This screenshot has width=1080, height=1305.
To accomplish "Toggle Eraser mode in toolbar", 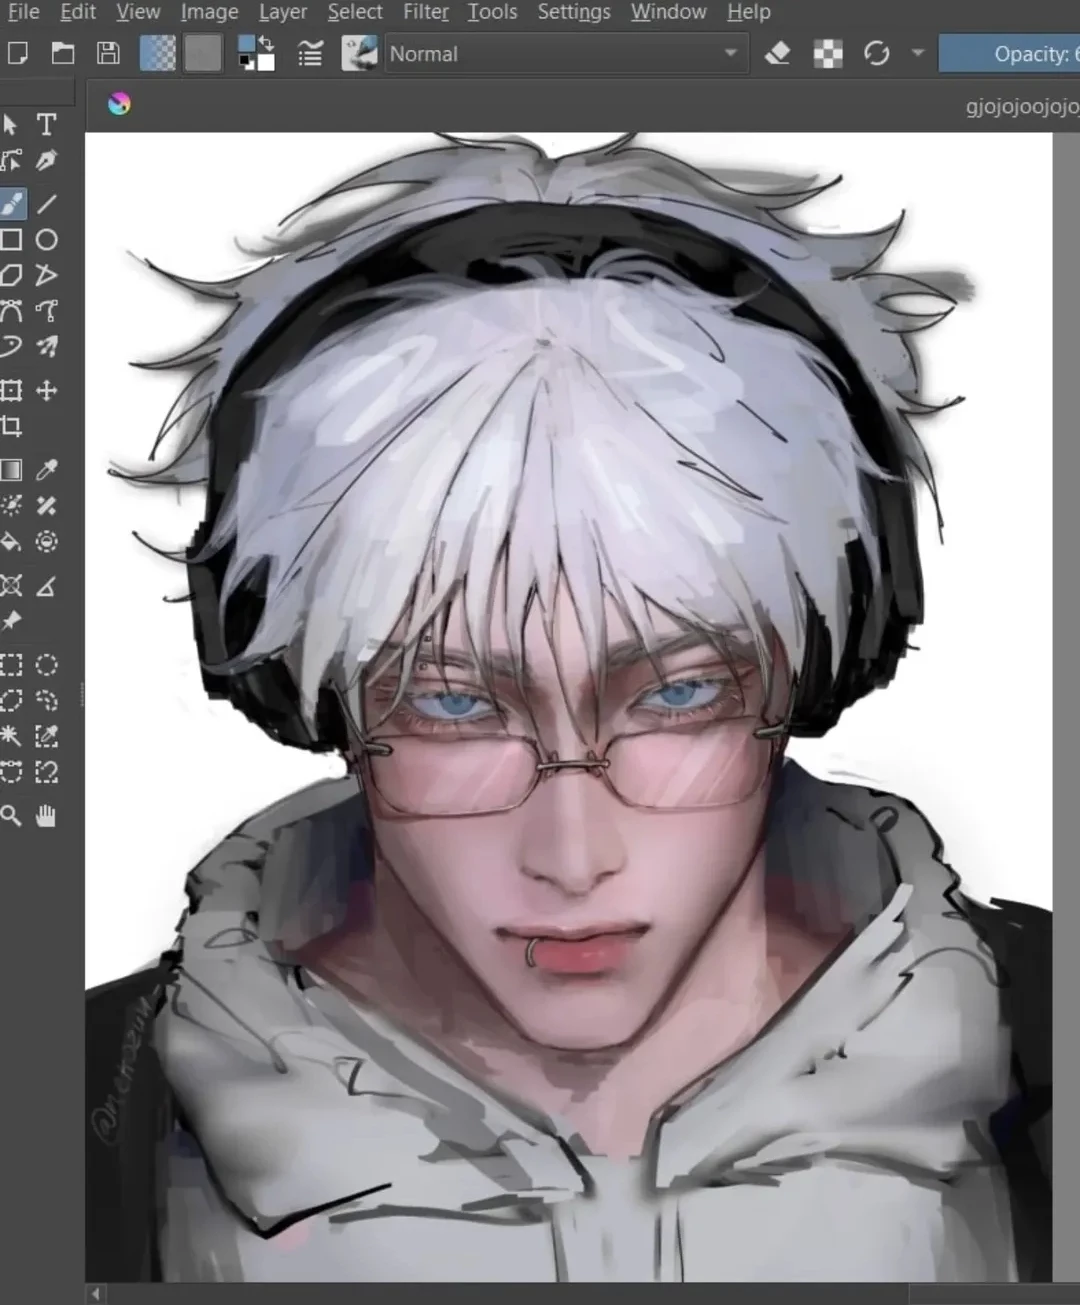I will [777, 54].
